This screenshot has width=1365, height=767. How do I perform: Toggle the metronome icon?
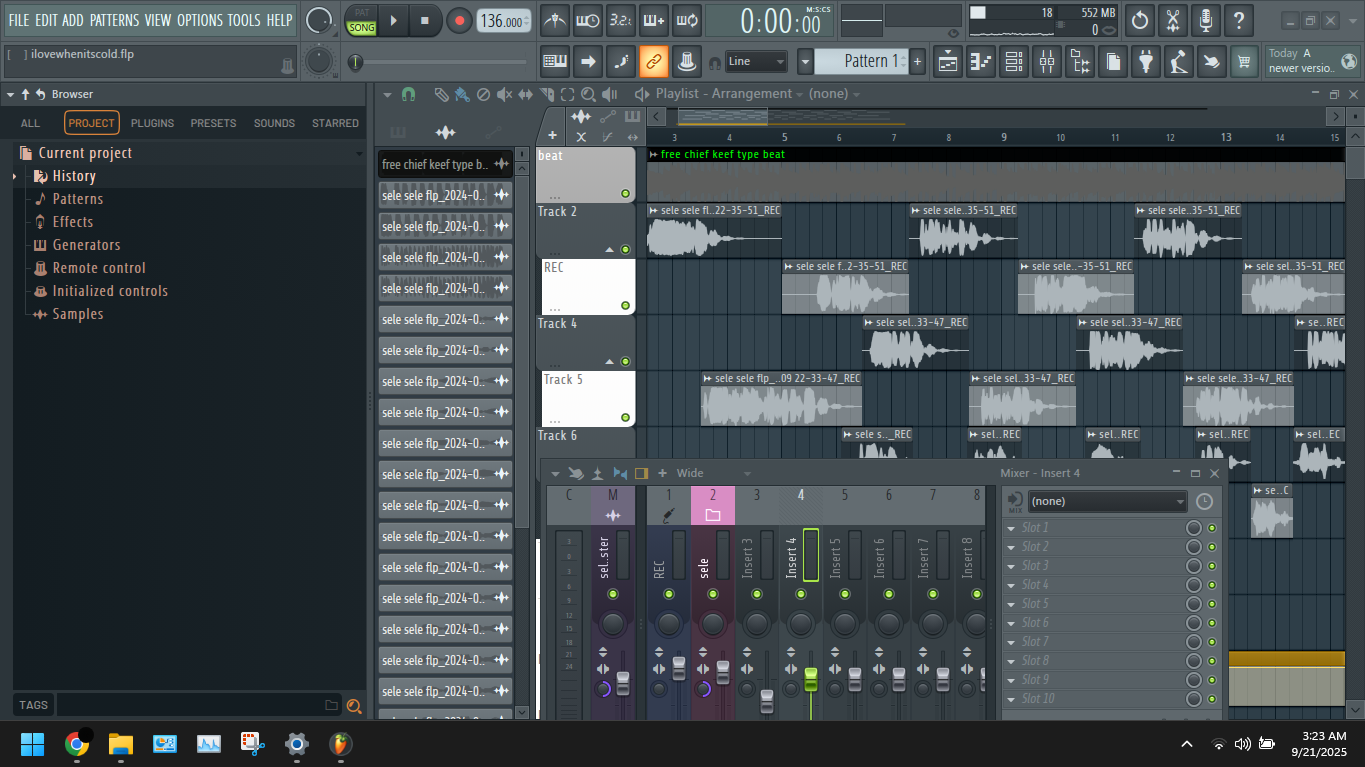coord(555,20)
